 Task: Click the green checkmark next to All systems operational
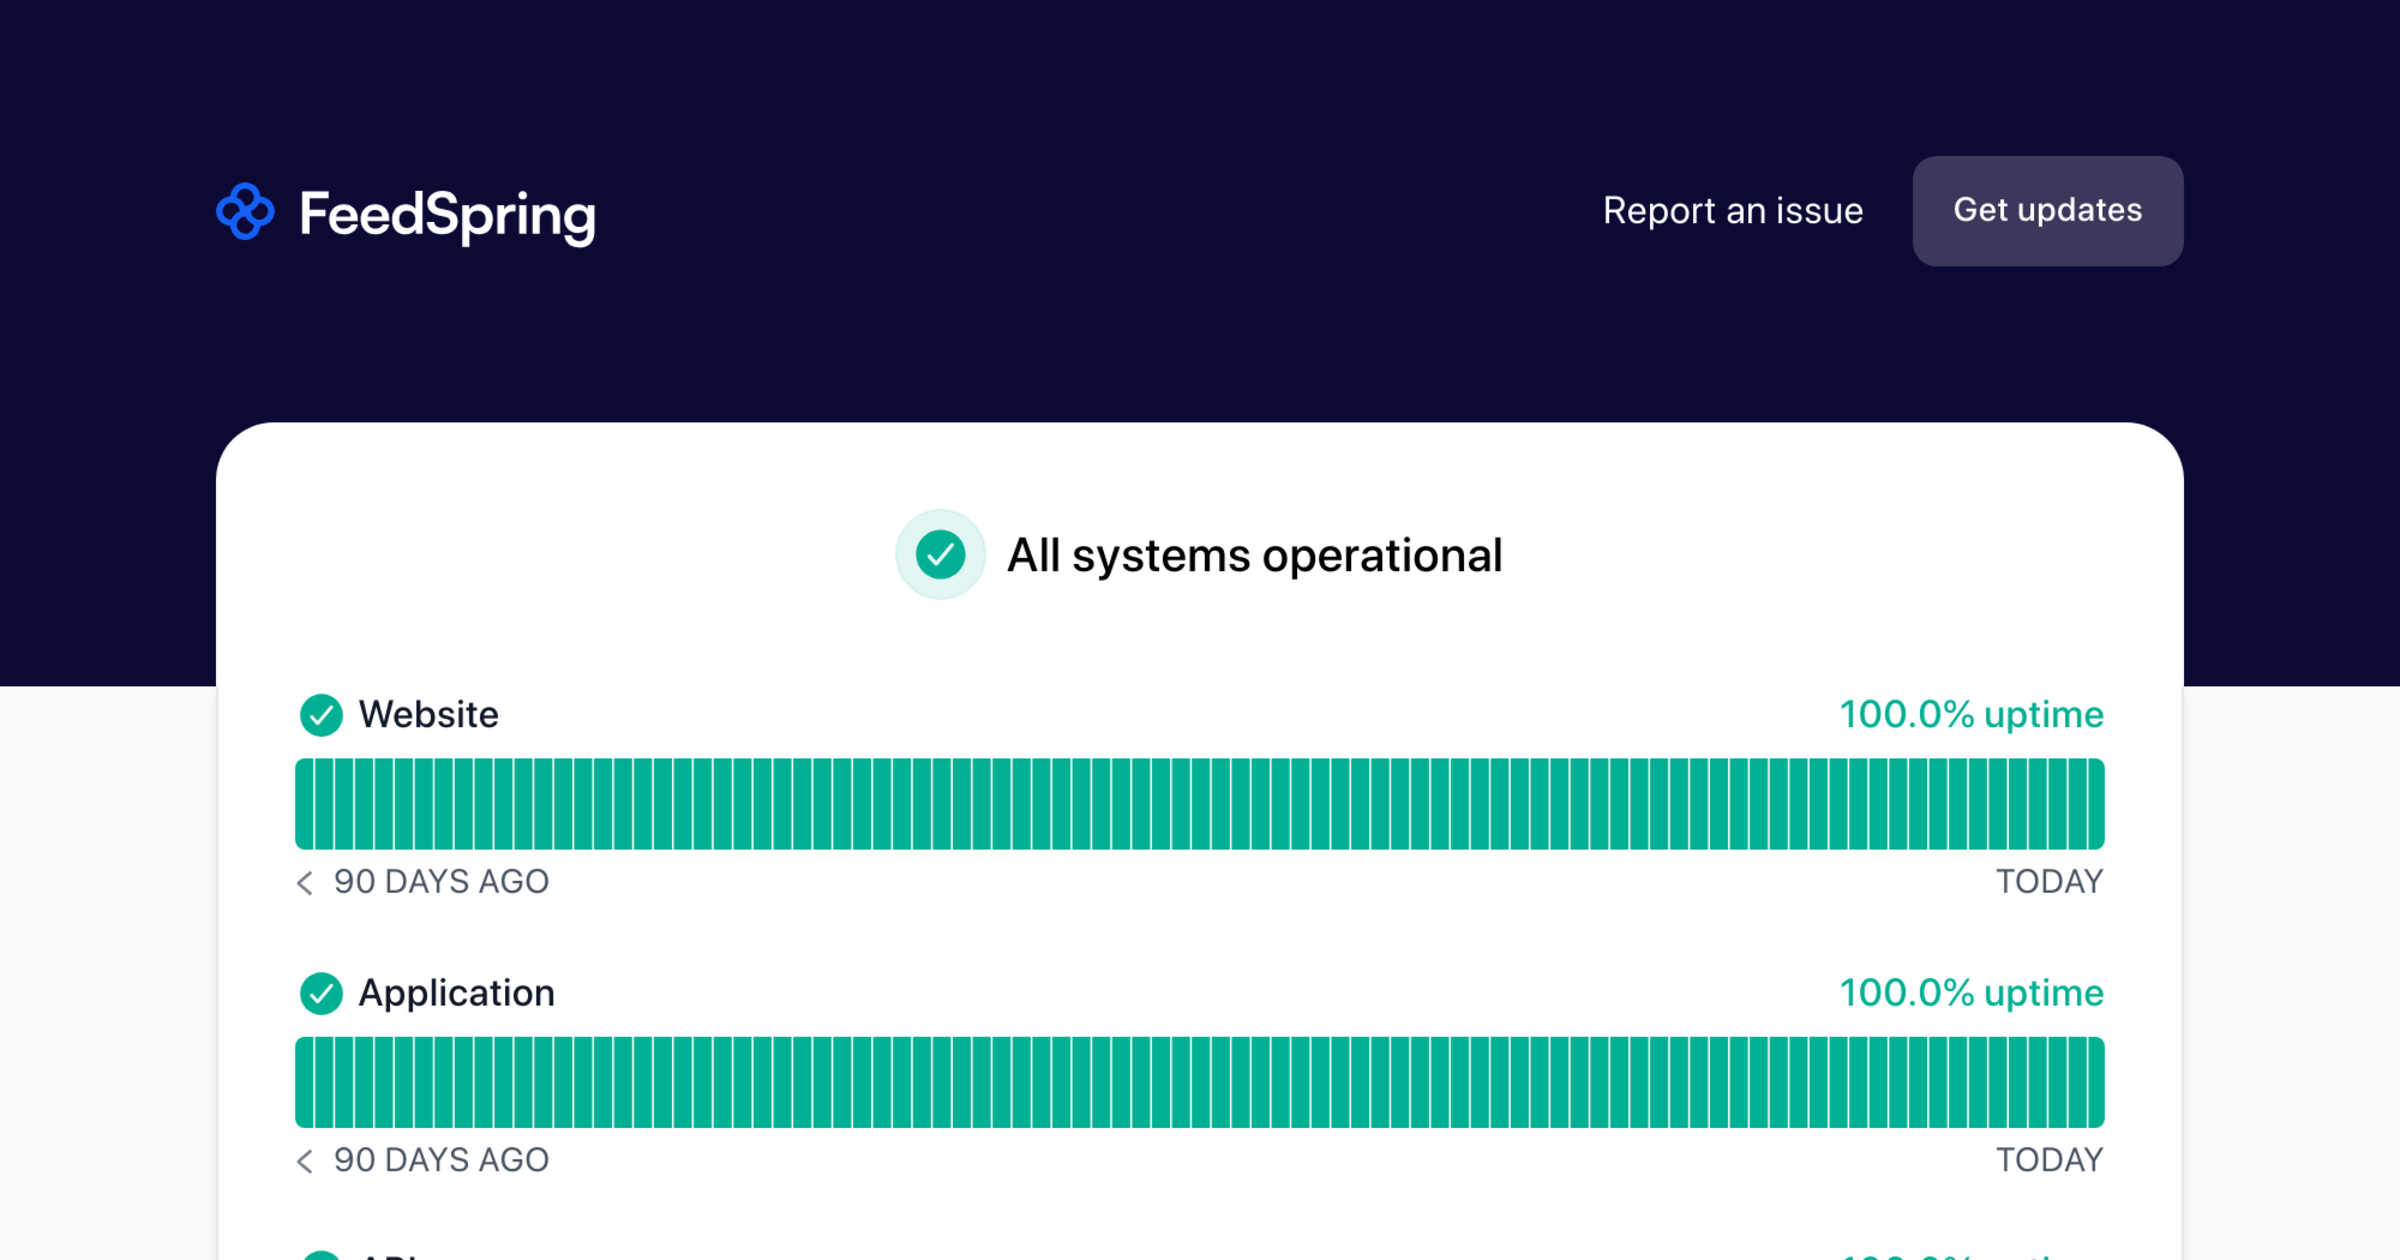tap(939, 555)
